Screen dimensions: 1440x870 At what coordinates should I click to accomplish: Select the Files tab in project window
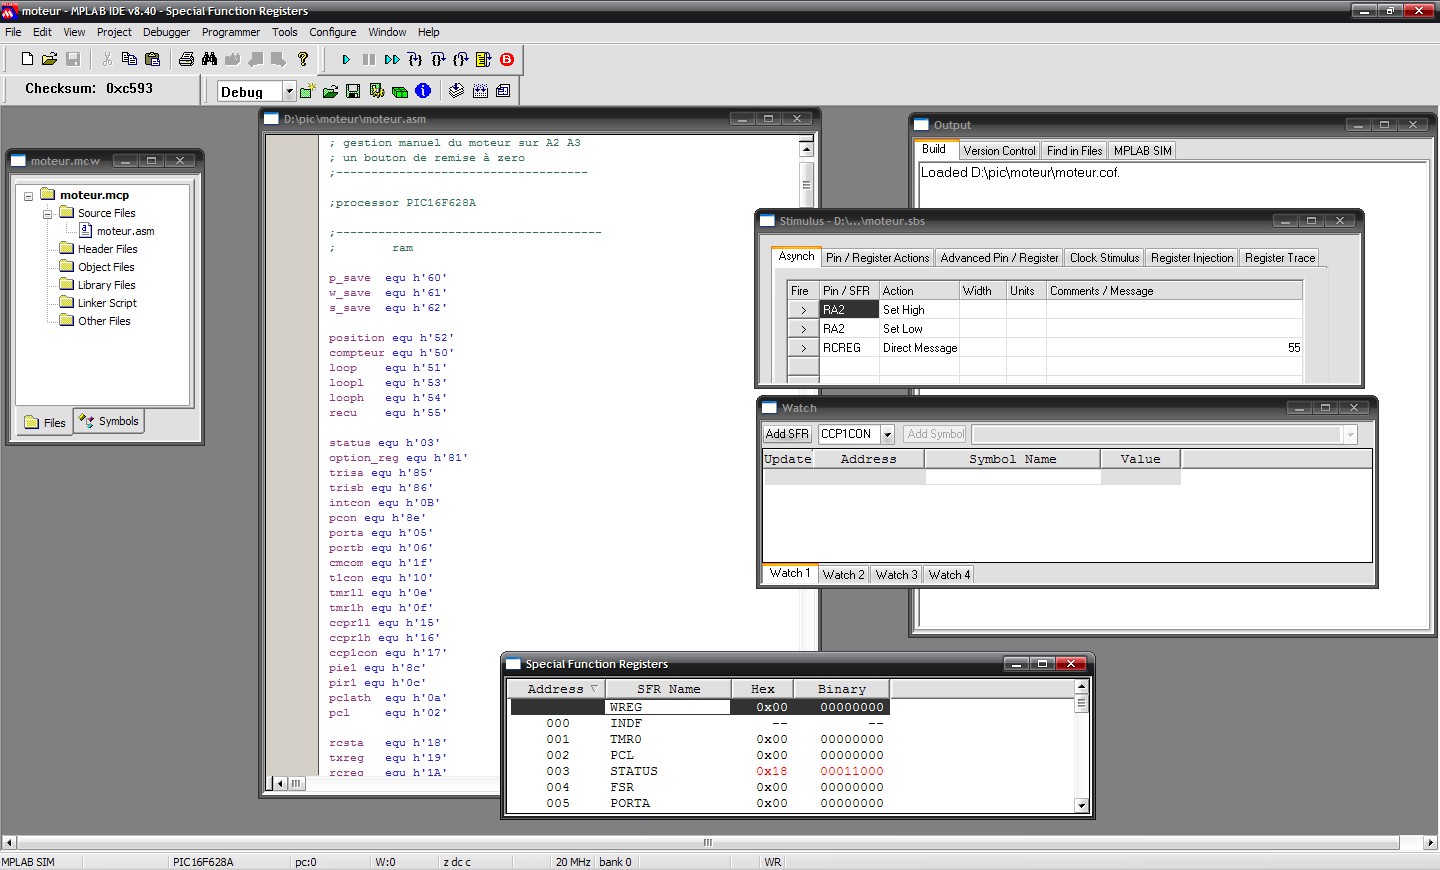[45, 422]
